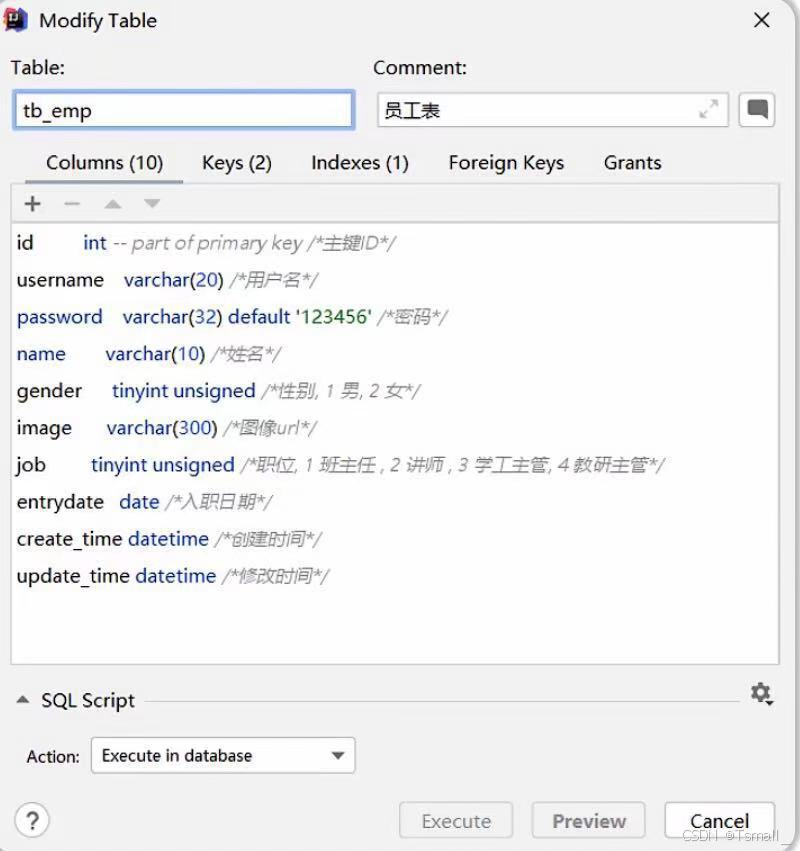
Task: Move selected column up with the up arrow
Action: [x=112, y=203]
